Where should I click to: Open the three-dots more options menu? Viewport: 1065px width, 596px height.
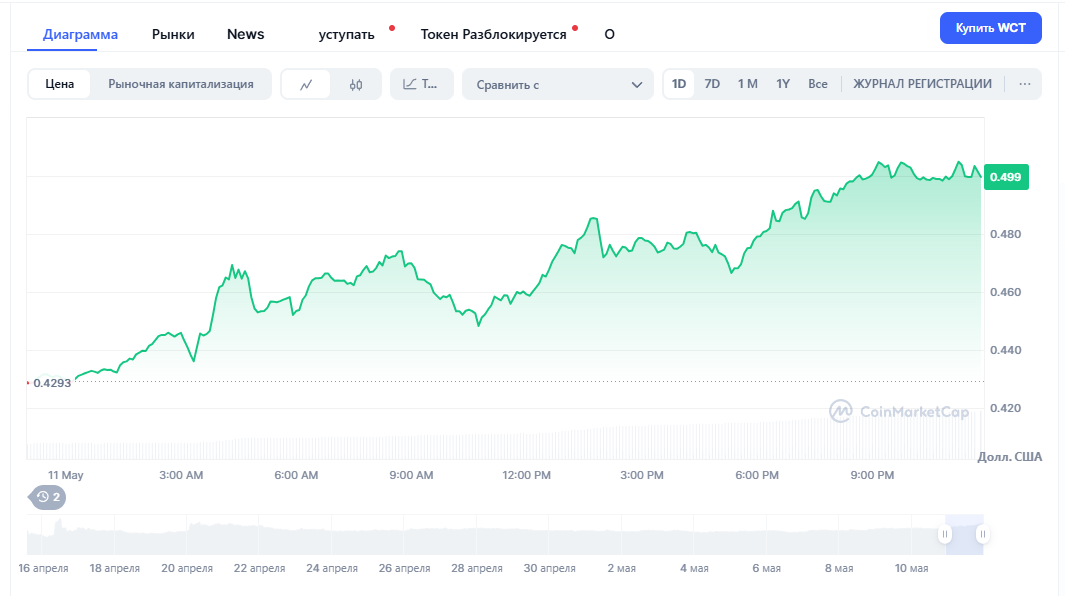(x=1024, y=84)
